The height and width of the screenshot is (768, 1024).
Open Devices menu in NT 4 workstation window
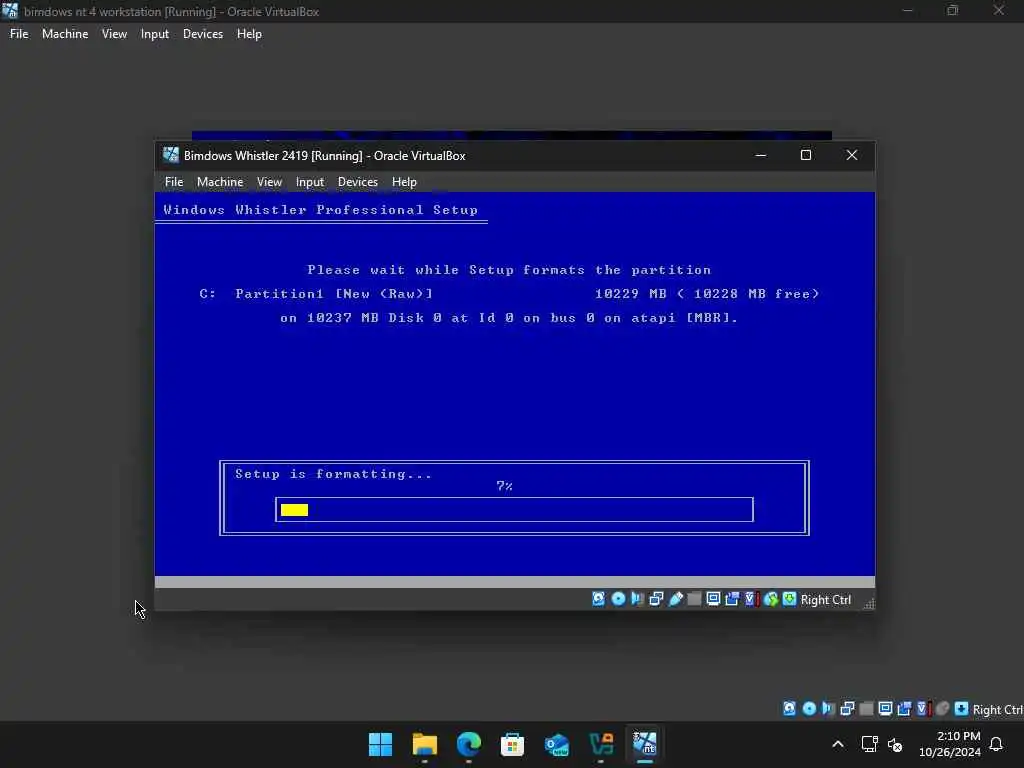[203, 34]
